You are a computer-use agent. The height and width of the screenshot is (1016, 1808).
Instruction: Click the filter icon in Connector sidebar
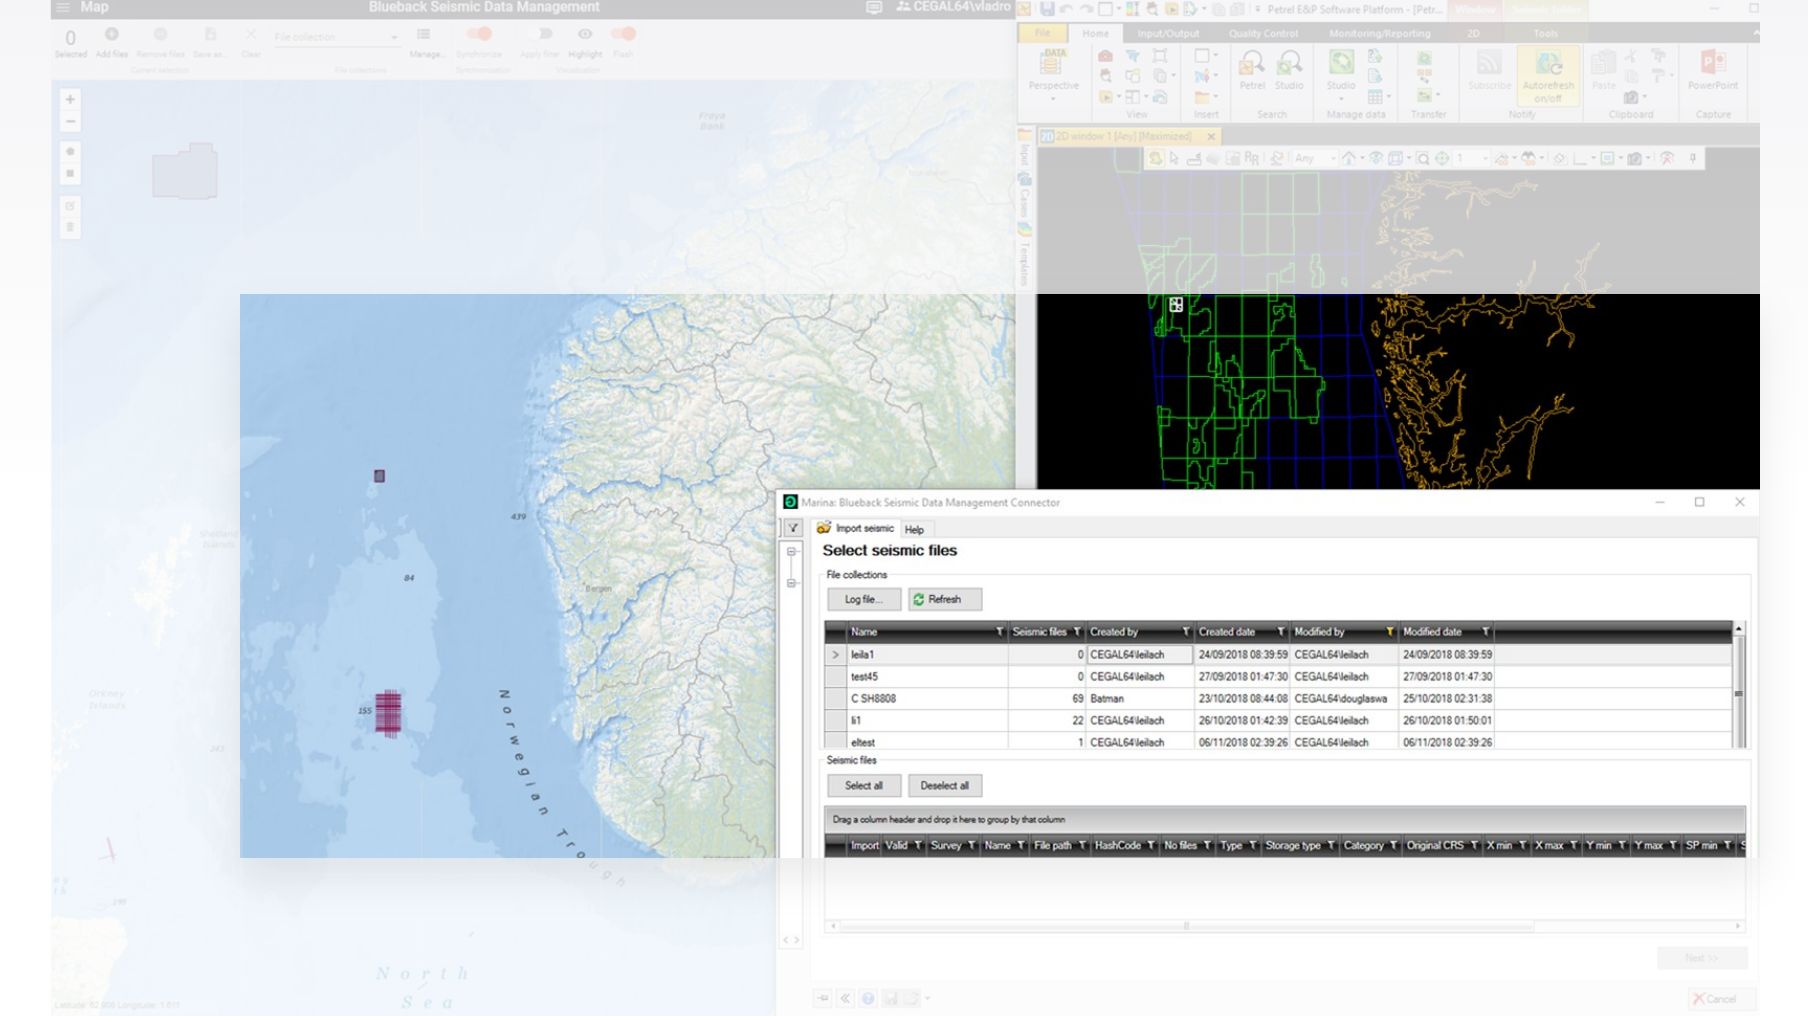pos(792,528)
